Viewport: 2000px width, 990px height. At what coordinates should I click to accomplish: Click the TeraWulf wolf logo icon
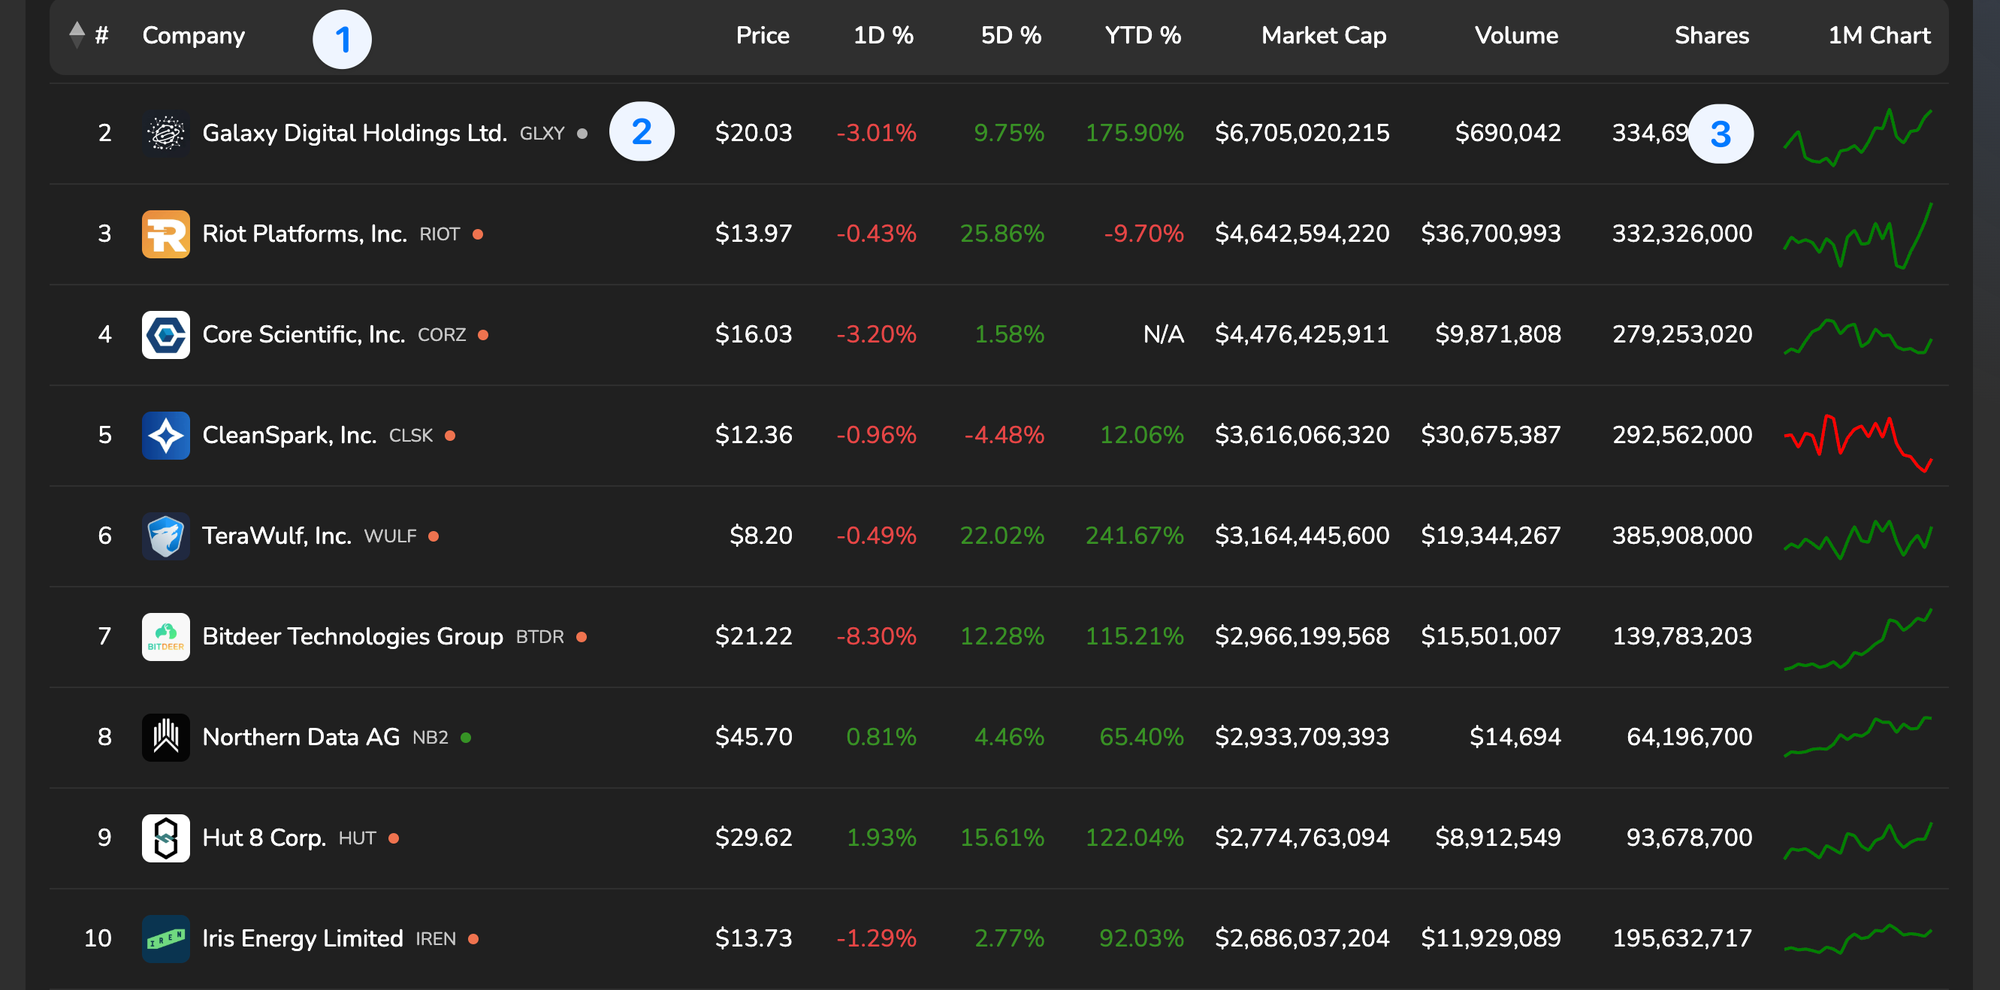[x=166, y=536]
